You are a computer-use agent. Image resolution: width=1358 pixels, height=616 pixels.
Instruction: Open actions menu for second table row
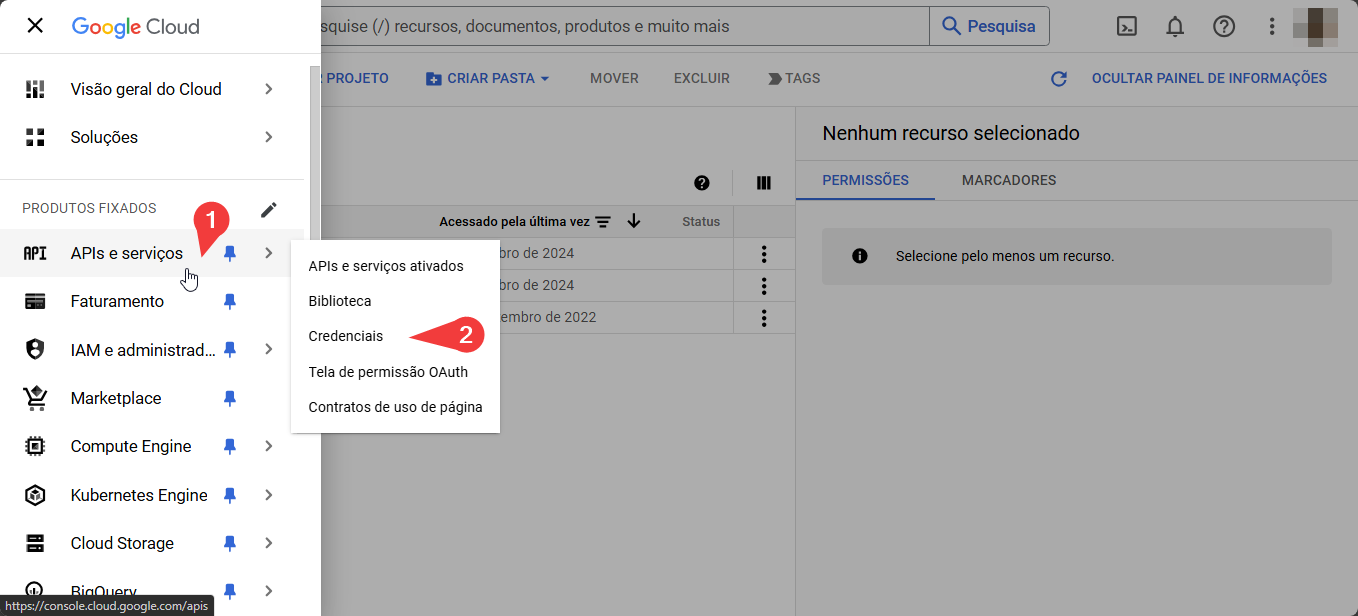pos(764,286)
